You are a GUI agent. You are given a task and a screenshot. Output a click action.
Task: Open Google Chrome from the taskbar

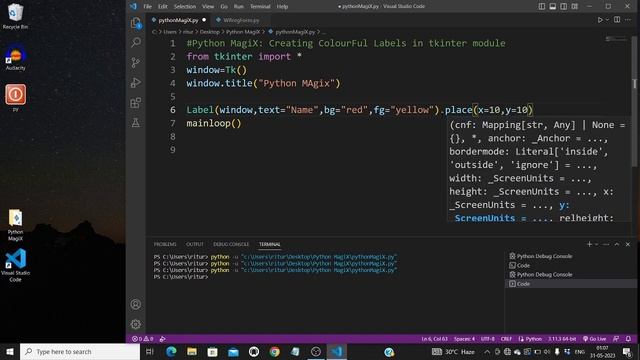[275, 351]
